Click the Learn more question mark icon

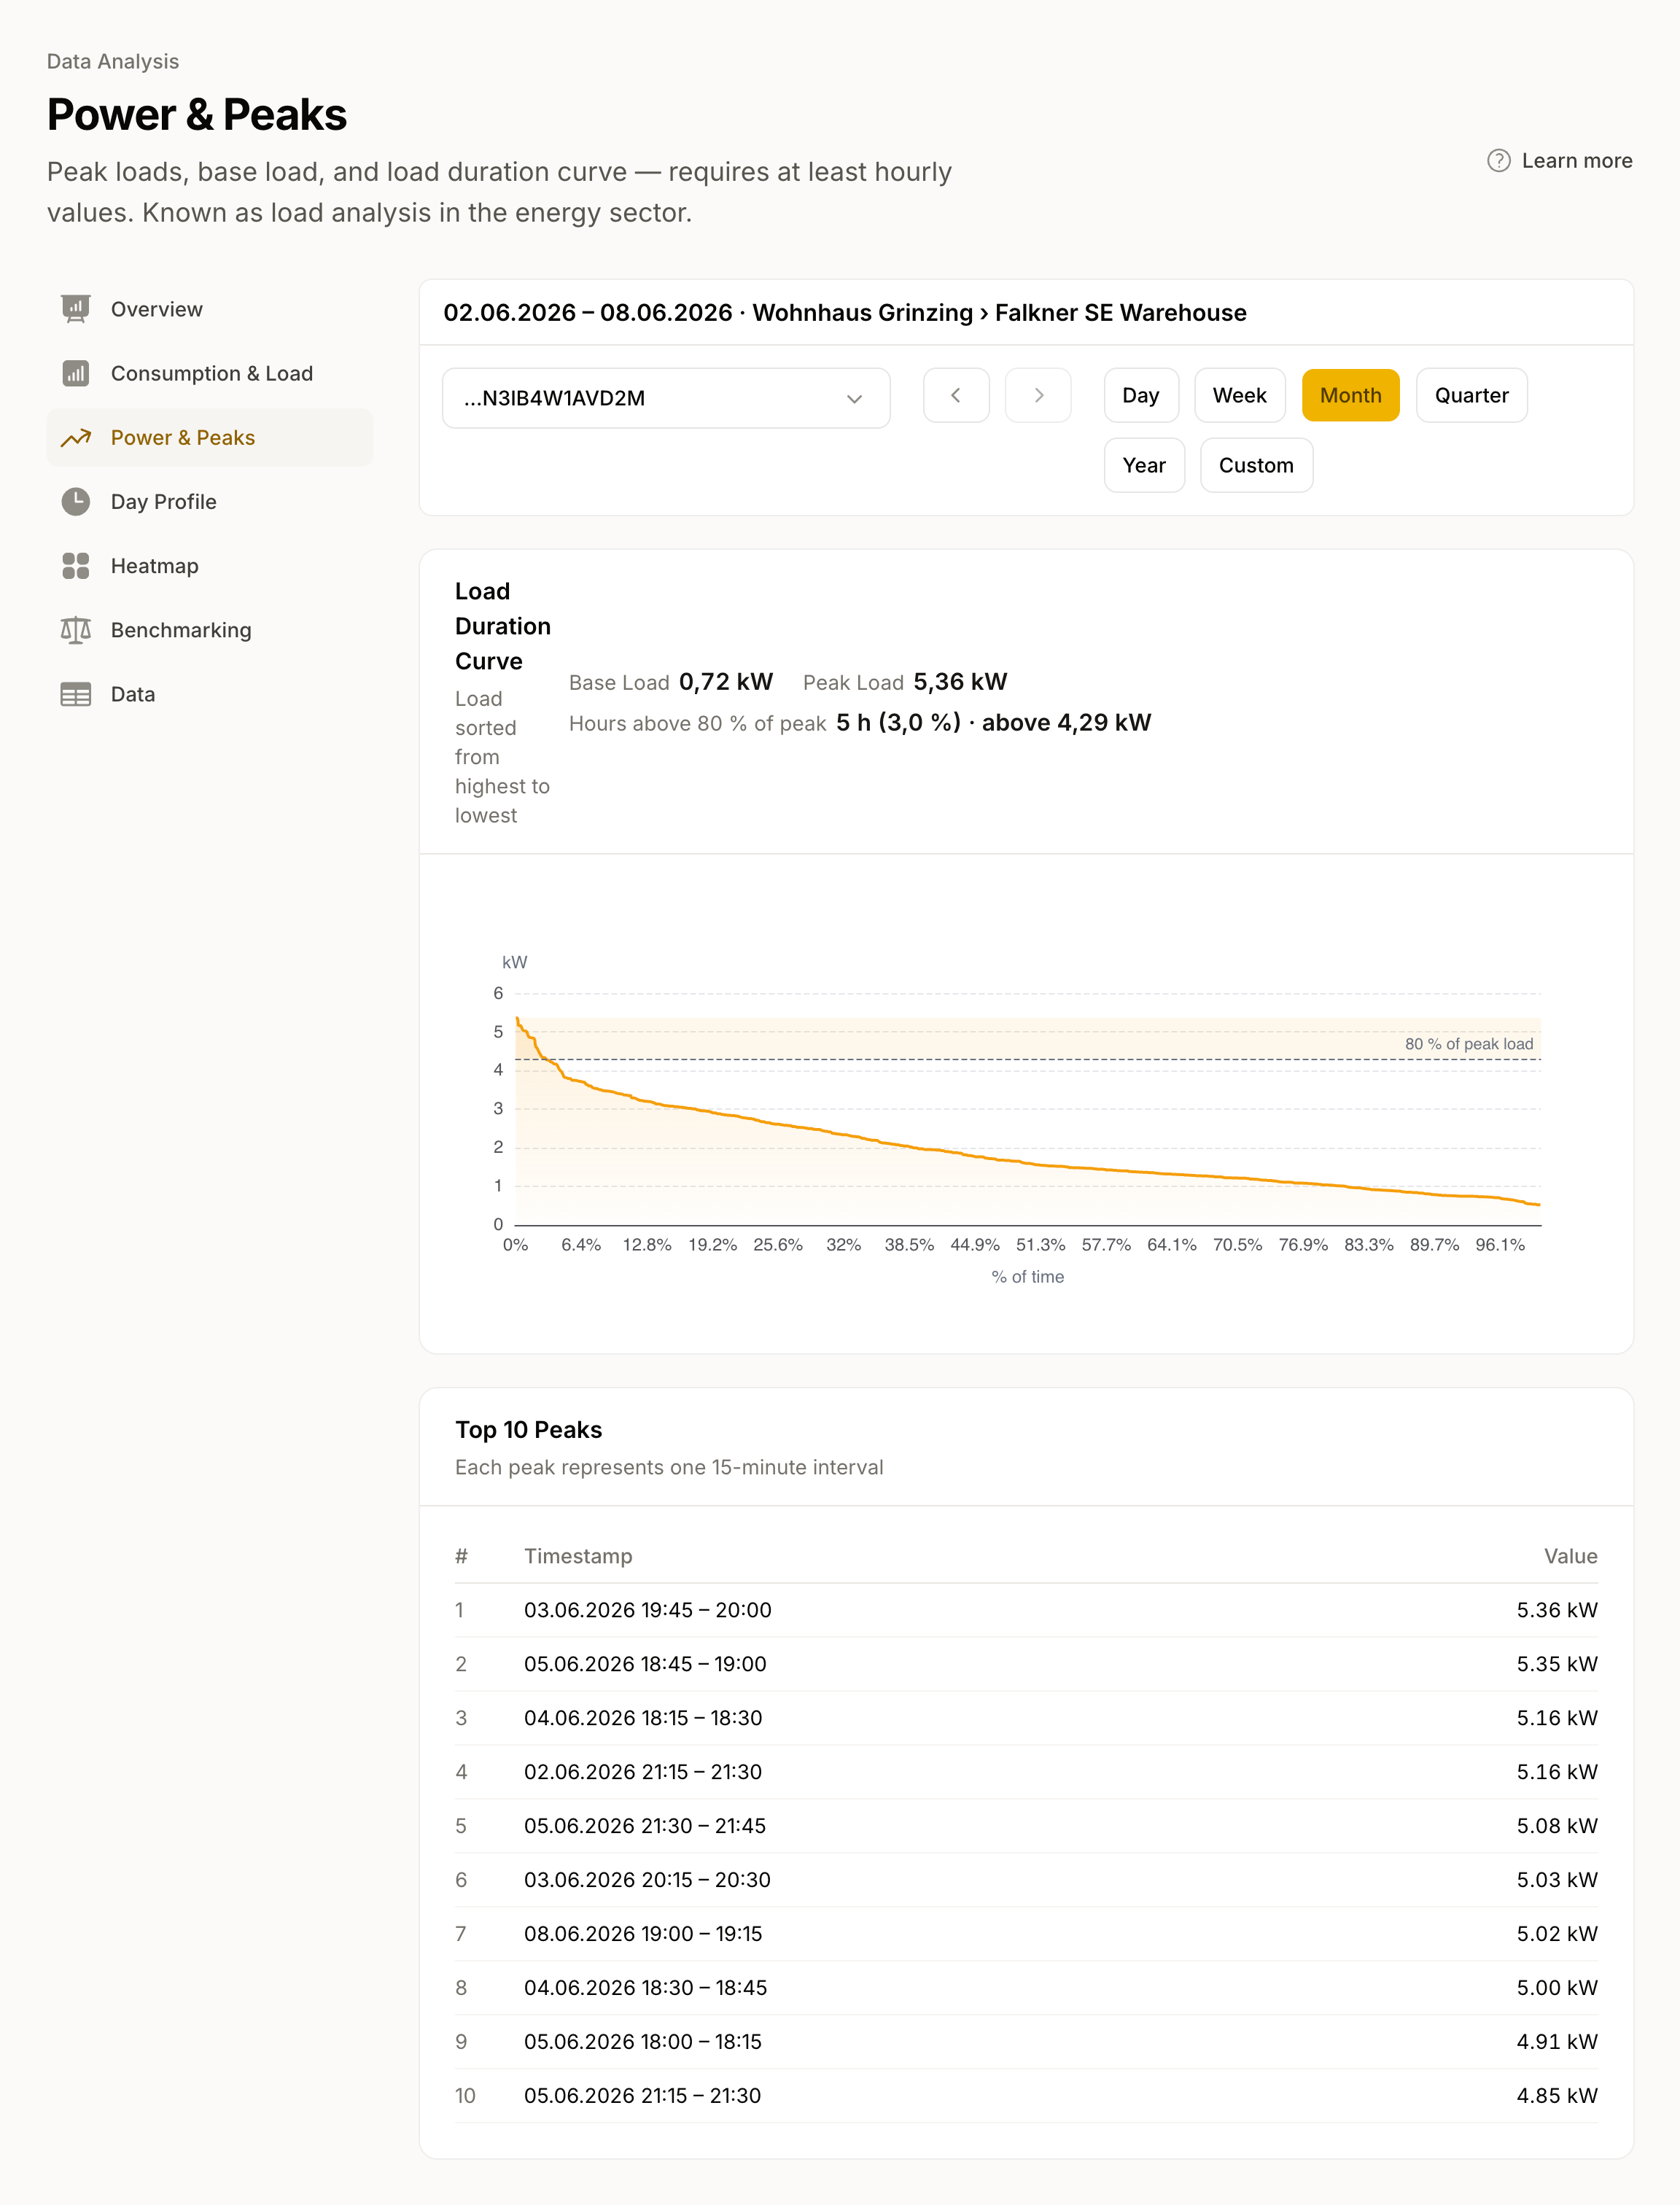pyautogui.click(x=1498, y=161)
